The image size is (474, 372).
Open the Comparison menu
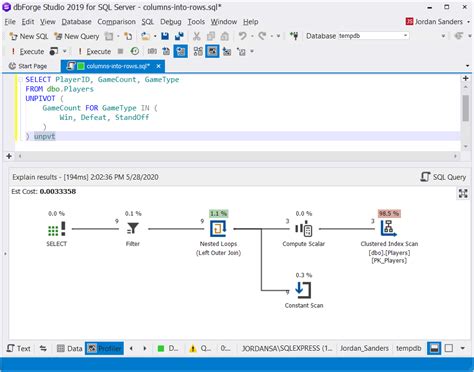(x=116, y=22)
